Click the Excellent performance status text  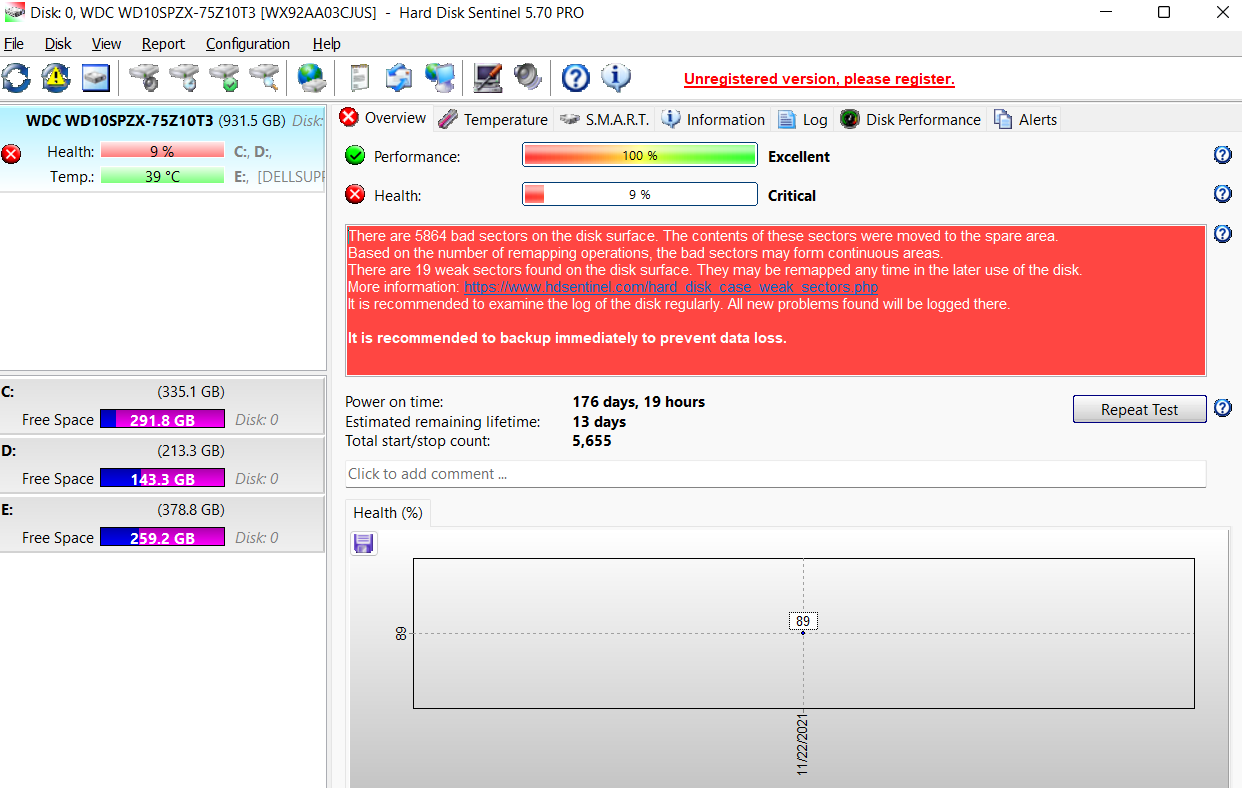tap(799, 157)
